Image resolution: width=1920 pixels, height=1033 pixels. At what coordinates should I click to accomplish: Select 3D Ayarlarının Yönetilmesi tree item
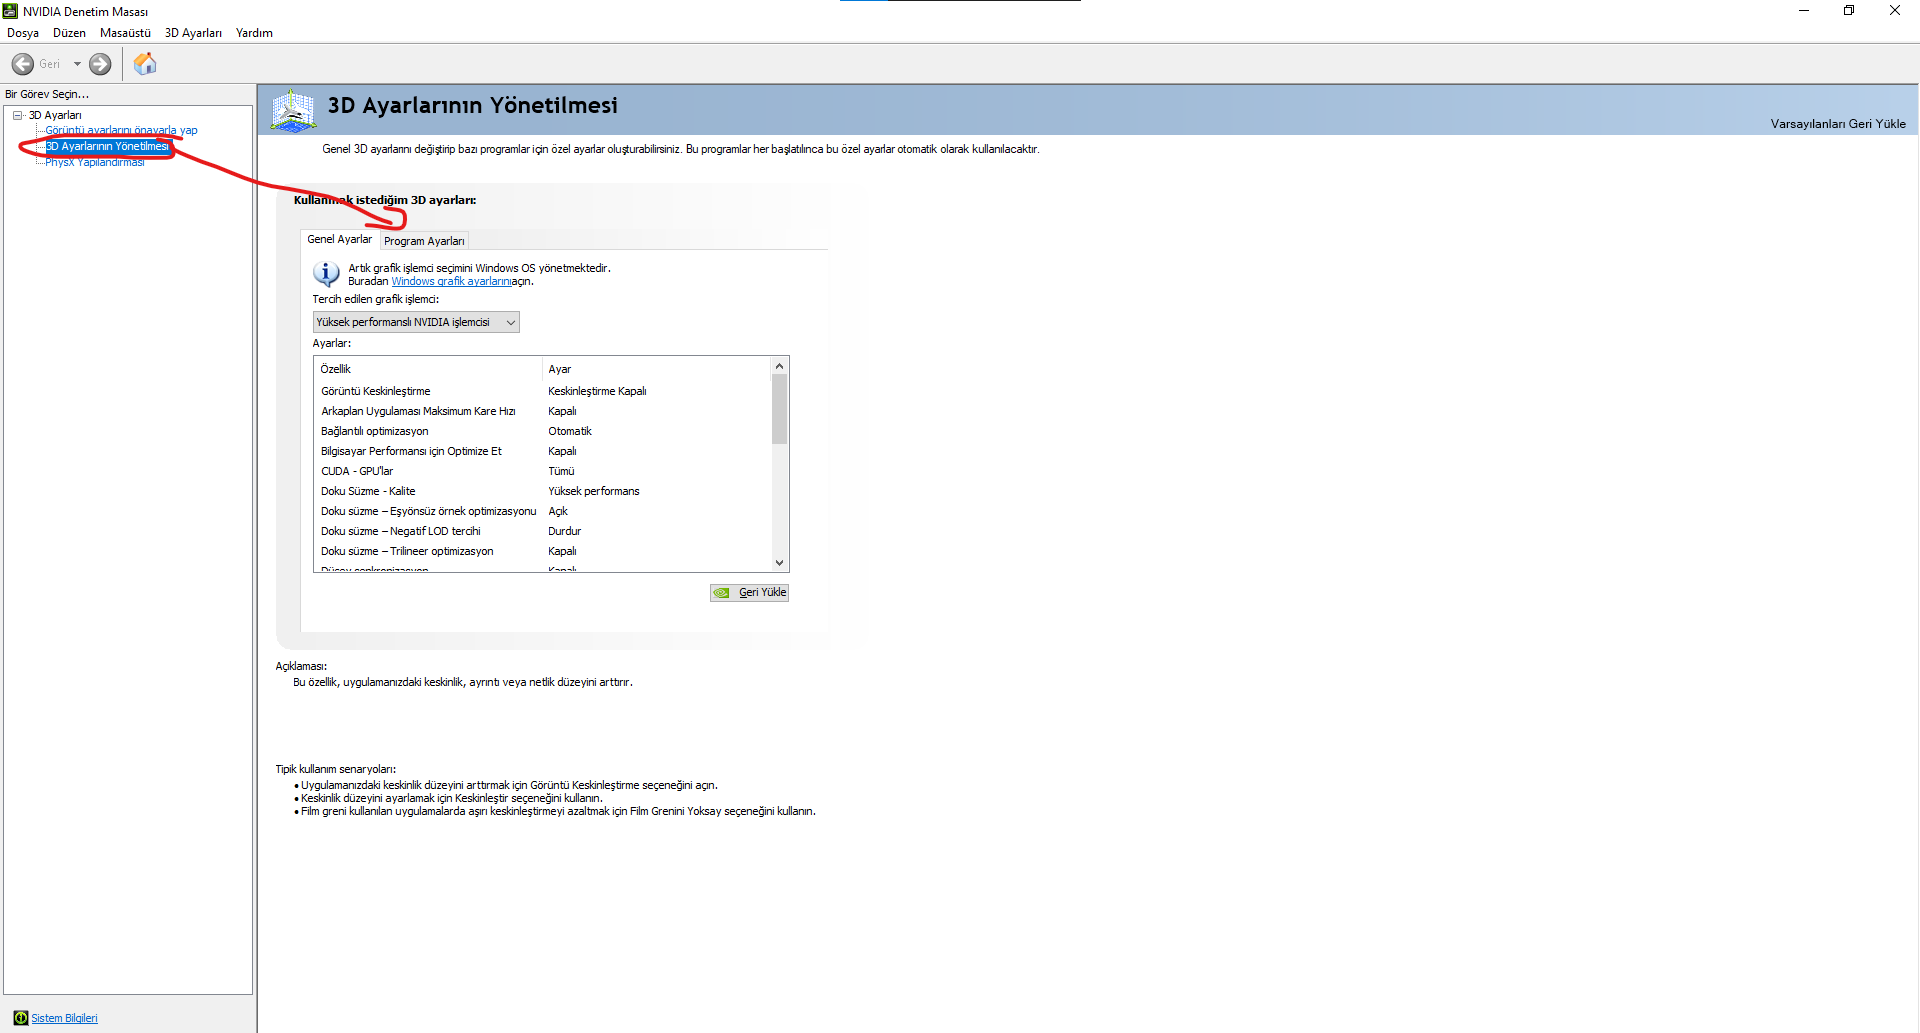click(107, 146)
